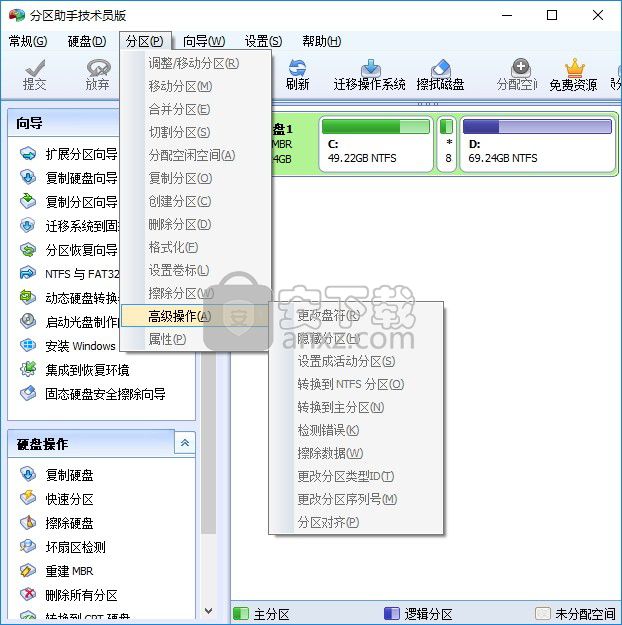Screen dimensions: 622x625
Task: Open the 帮助(H) menu
Action: point(321,41)
